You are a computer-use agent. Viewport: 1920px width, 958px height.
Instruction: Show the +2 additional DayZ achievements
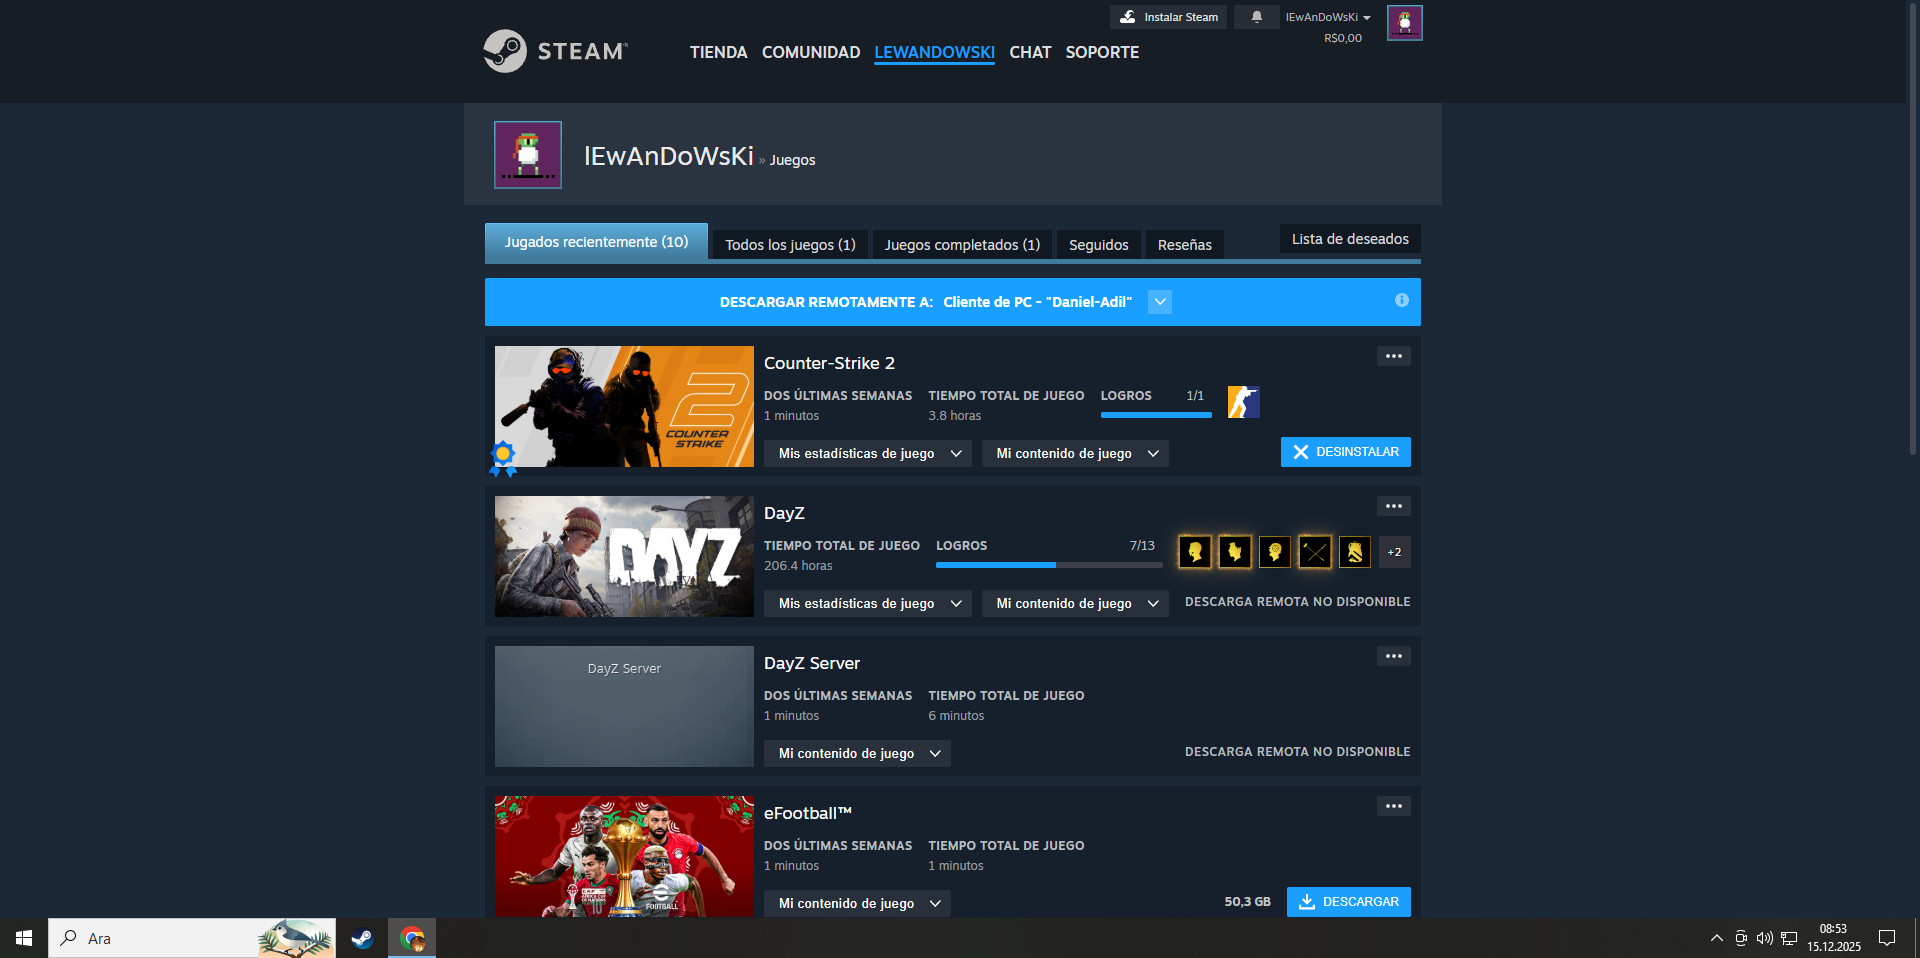pyautogui.click(x=1394, y=552)
